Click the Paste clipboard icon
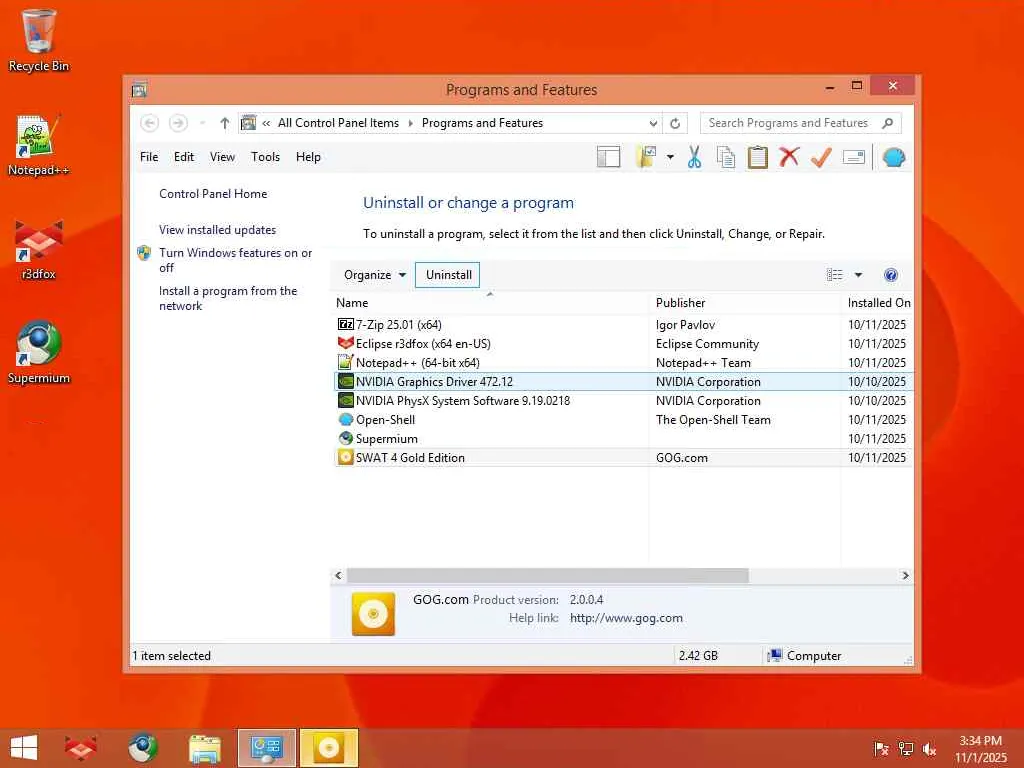Viewport: 1024px width, 768px height. tap(758, 157)
